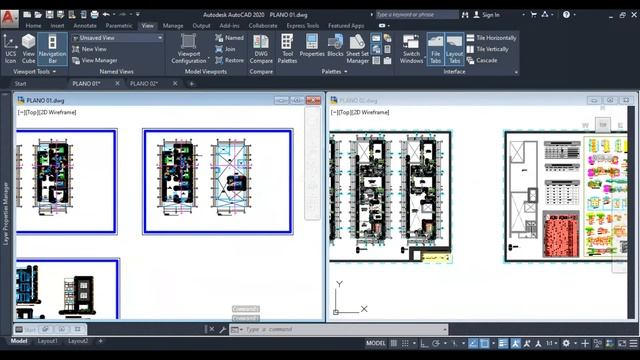
Task: Expand the Palettes panel
Action: (334, 72)
